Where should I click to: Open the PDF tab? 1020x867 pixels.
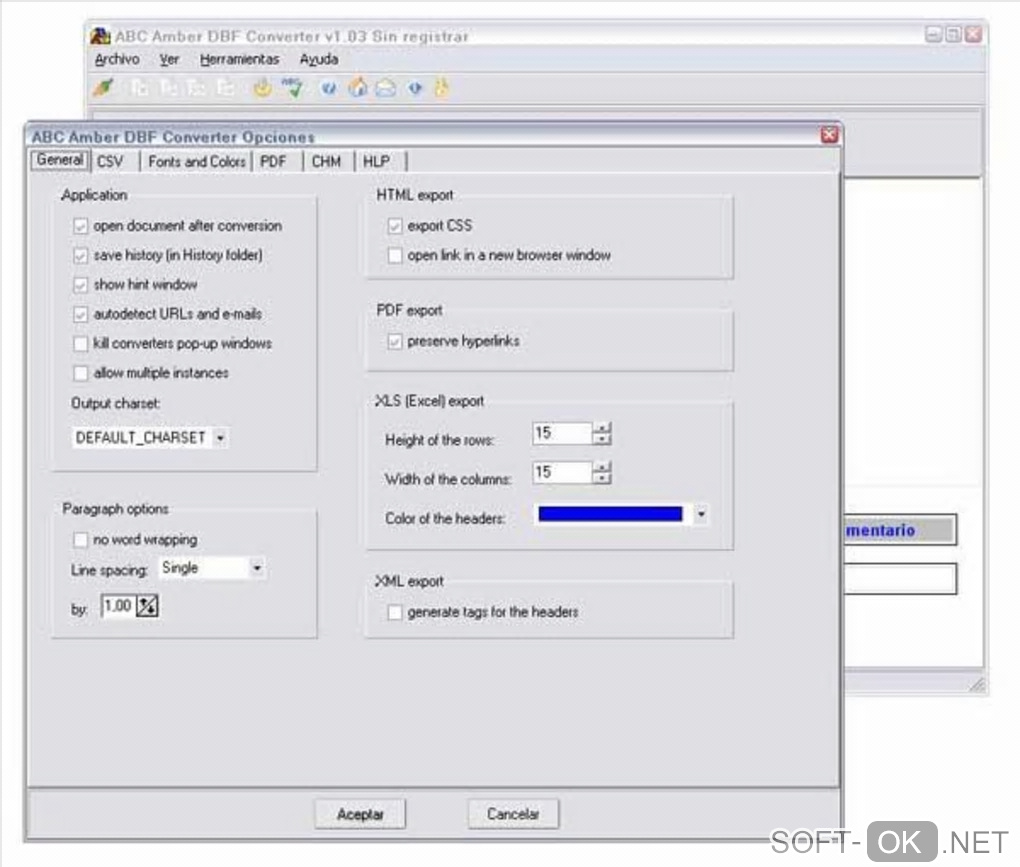[x=273, y=161]
